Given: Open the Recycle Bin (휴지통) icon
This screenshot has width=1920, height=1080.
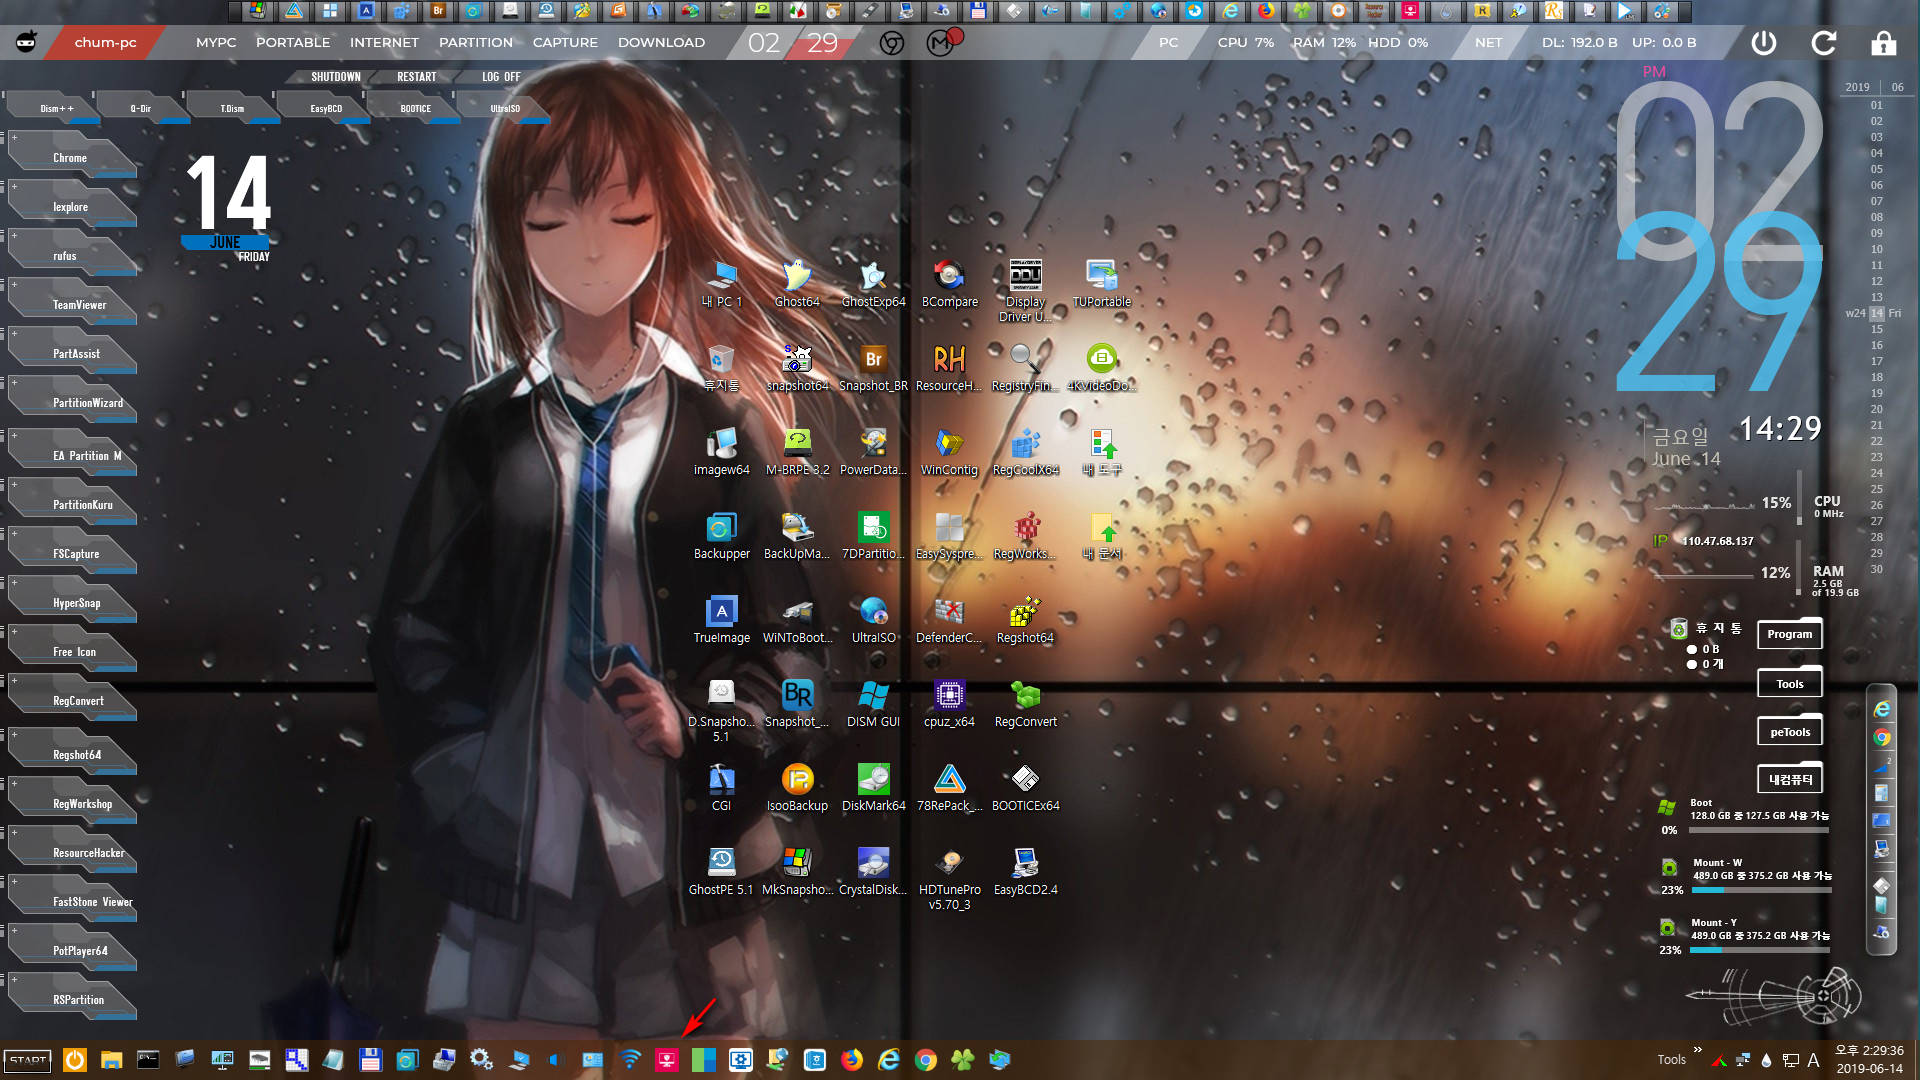Looking at the screenshot, I should (x=721, y=368).
